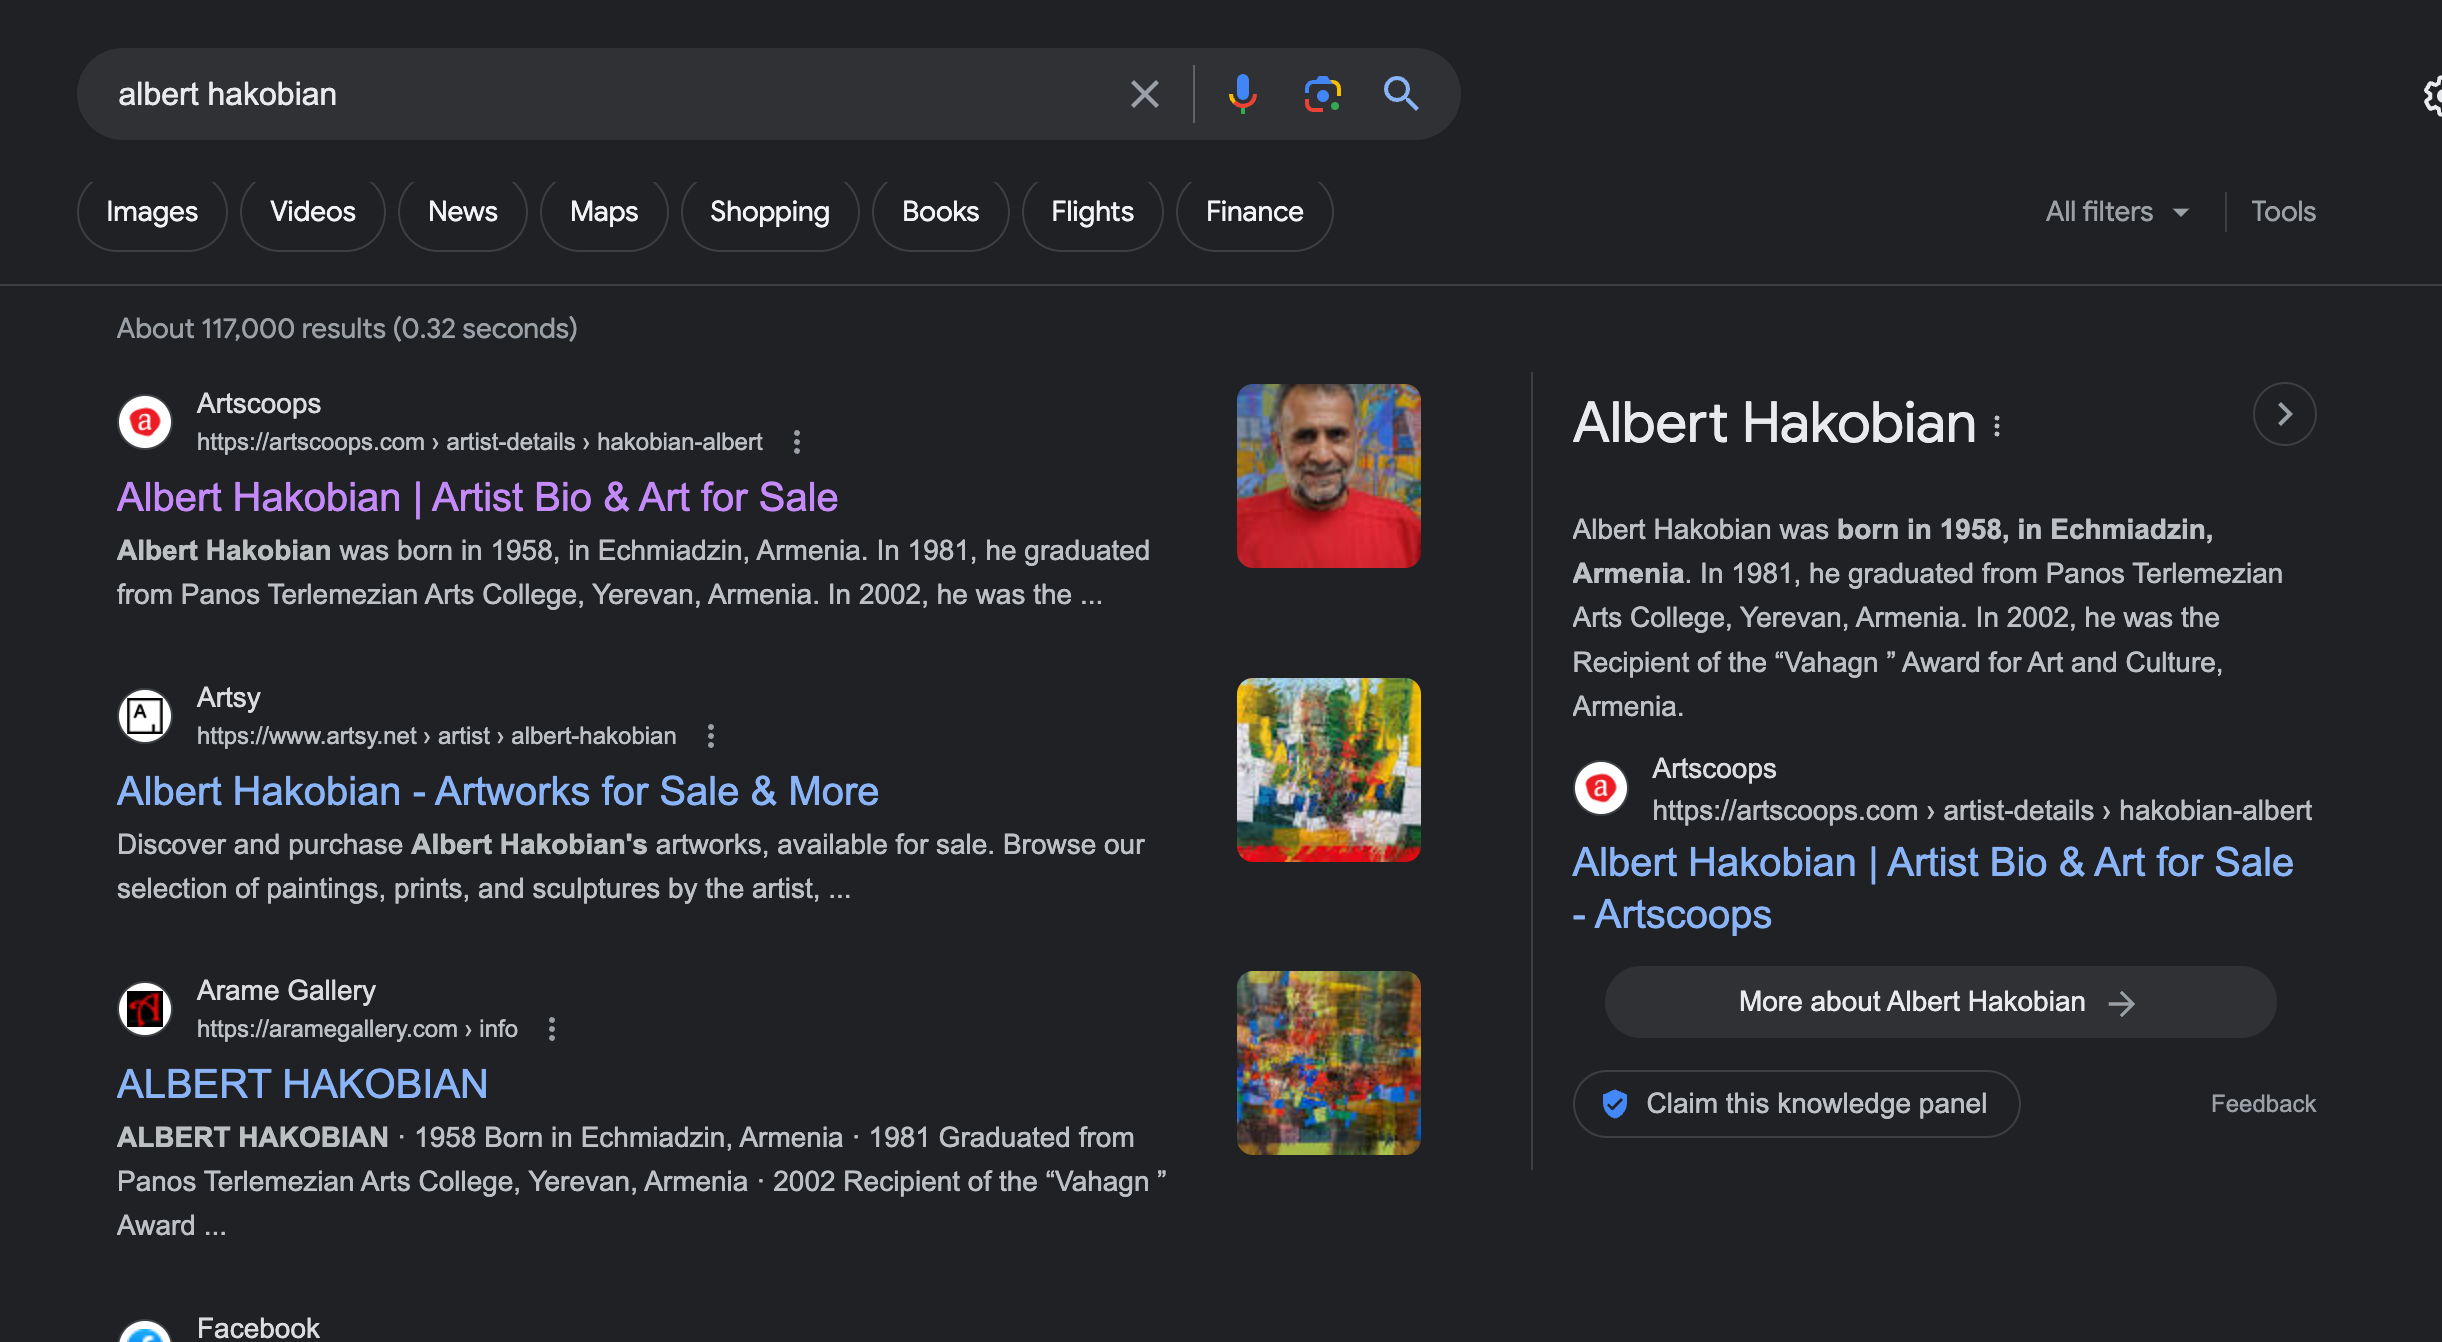Start voice search with the microphone icon
This screenshot has height=1342, width=2442.
tap(1242, 94)
